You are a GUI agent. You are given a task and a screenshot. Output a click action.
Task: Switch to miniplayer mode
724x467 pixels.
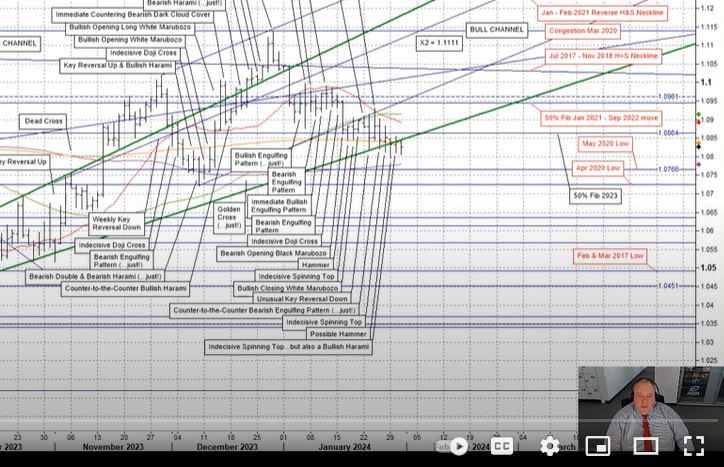[x=597, y=446]
